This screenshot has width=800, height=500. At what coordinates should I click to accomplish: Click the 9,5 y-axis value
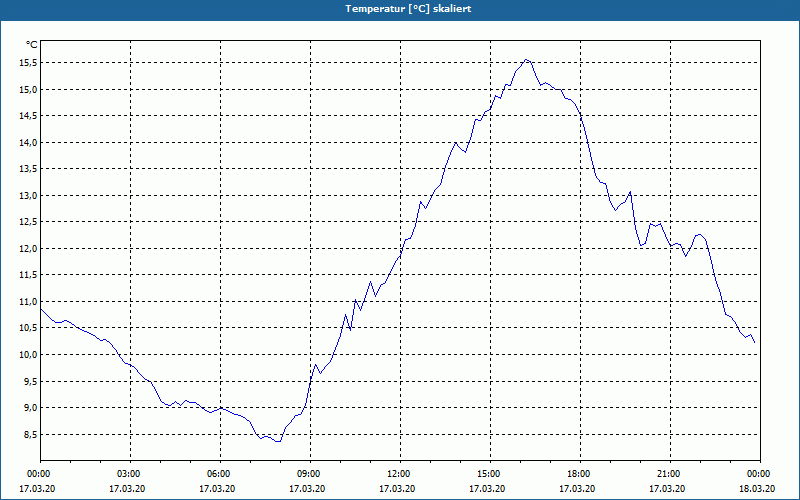click(30, 381)
